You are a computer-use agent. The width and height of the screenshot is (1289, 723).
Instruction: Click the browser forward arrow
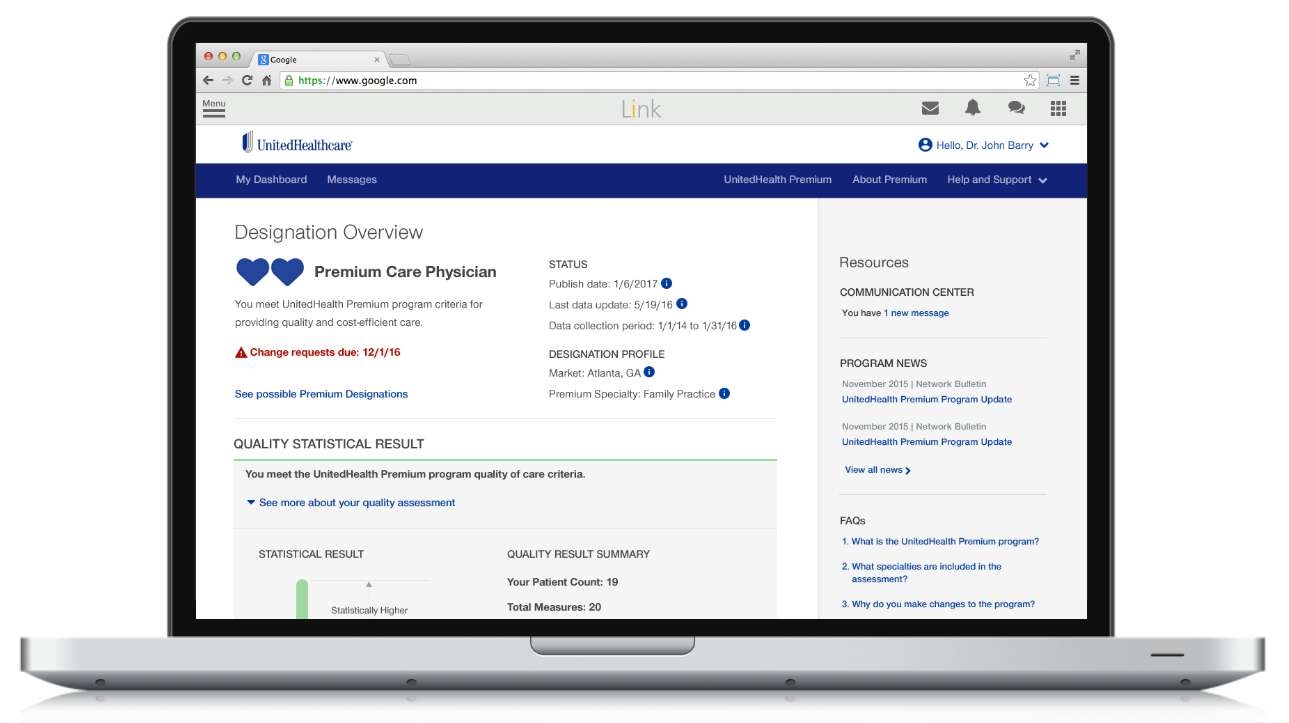227,80
